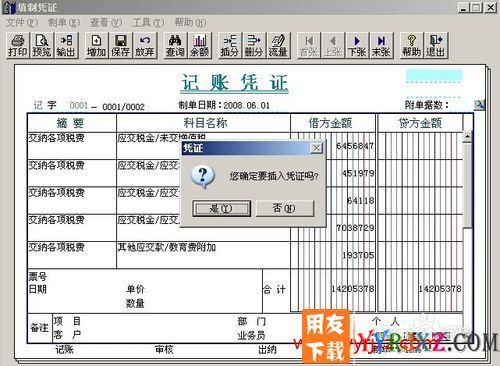Maximize the 填制凭证 window
Viewport: 500px width, 366px height.
coord(476,7)
